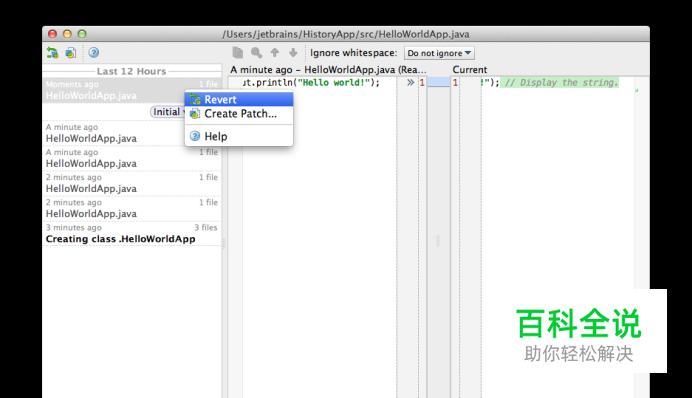Select Creating class .HelloWorldApp revision

(x=132, y=233)
